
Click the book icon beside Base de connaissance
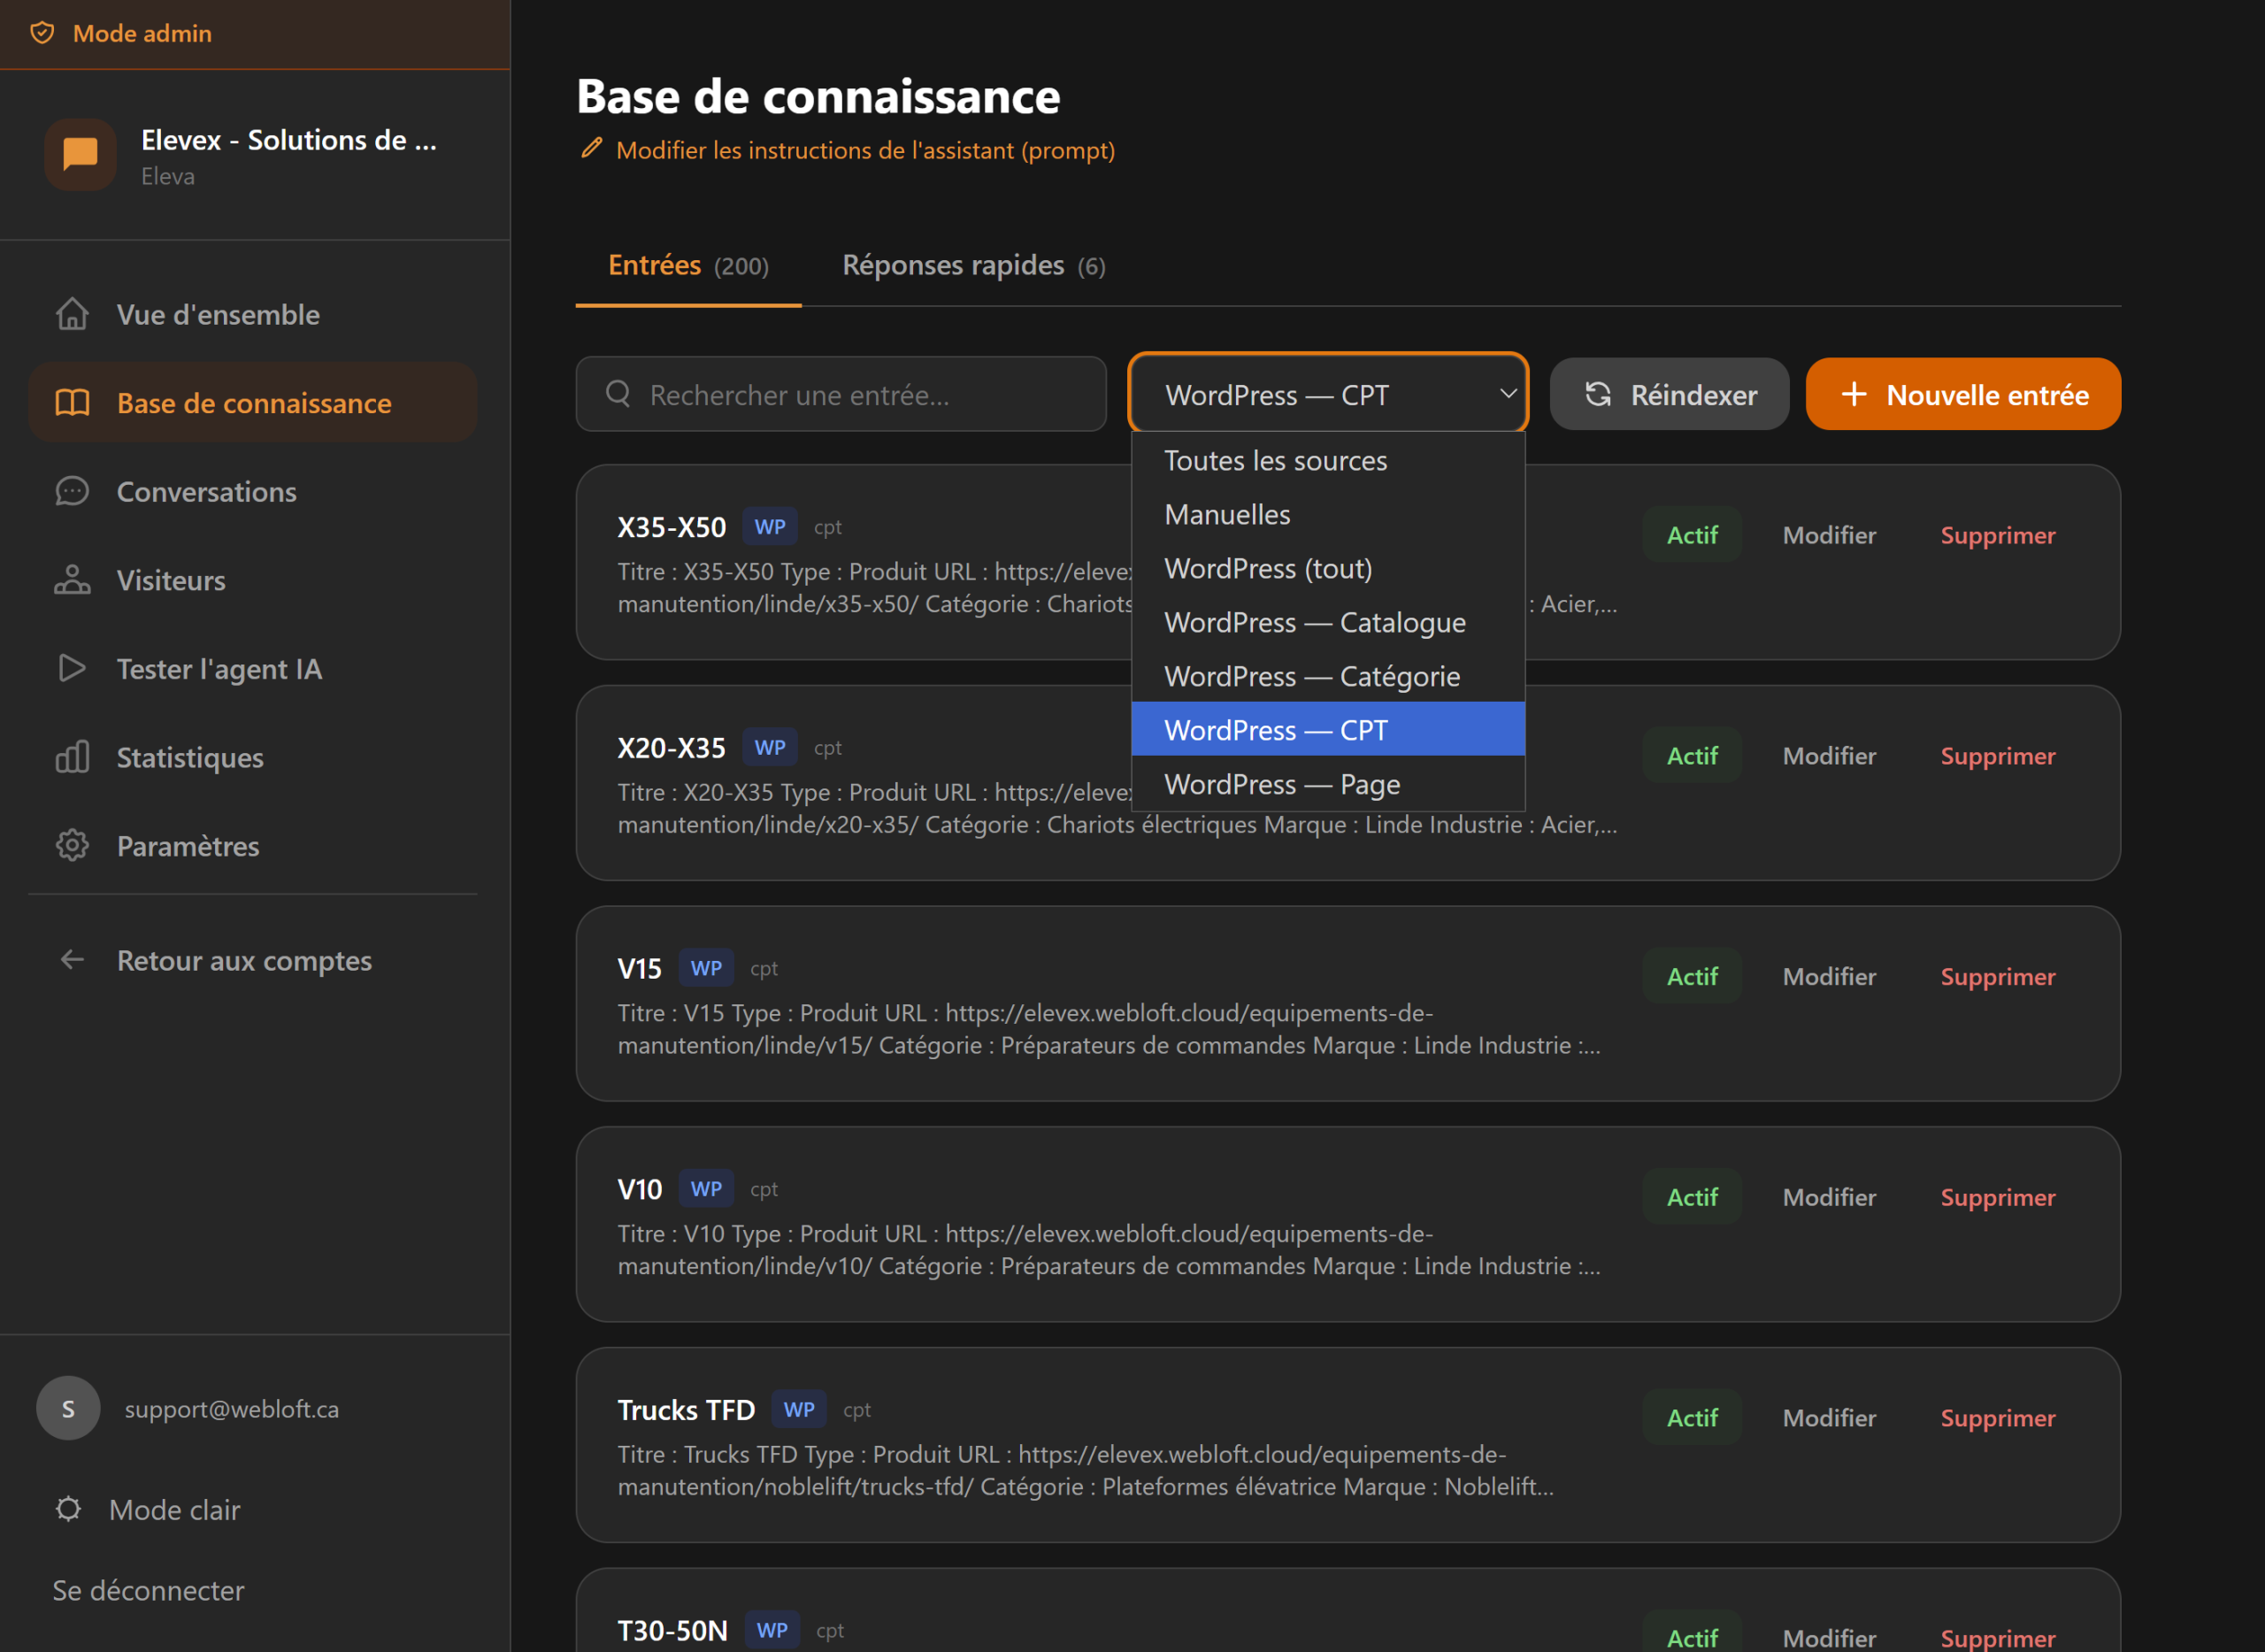click(72, 403)
